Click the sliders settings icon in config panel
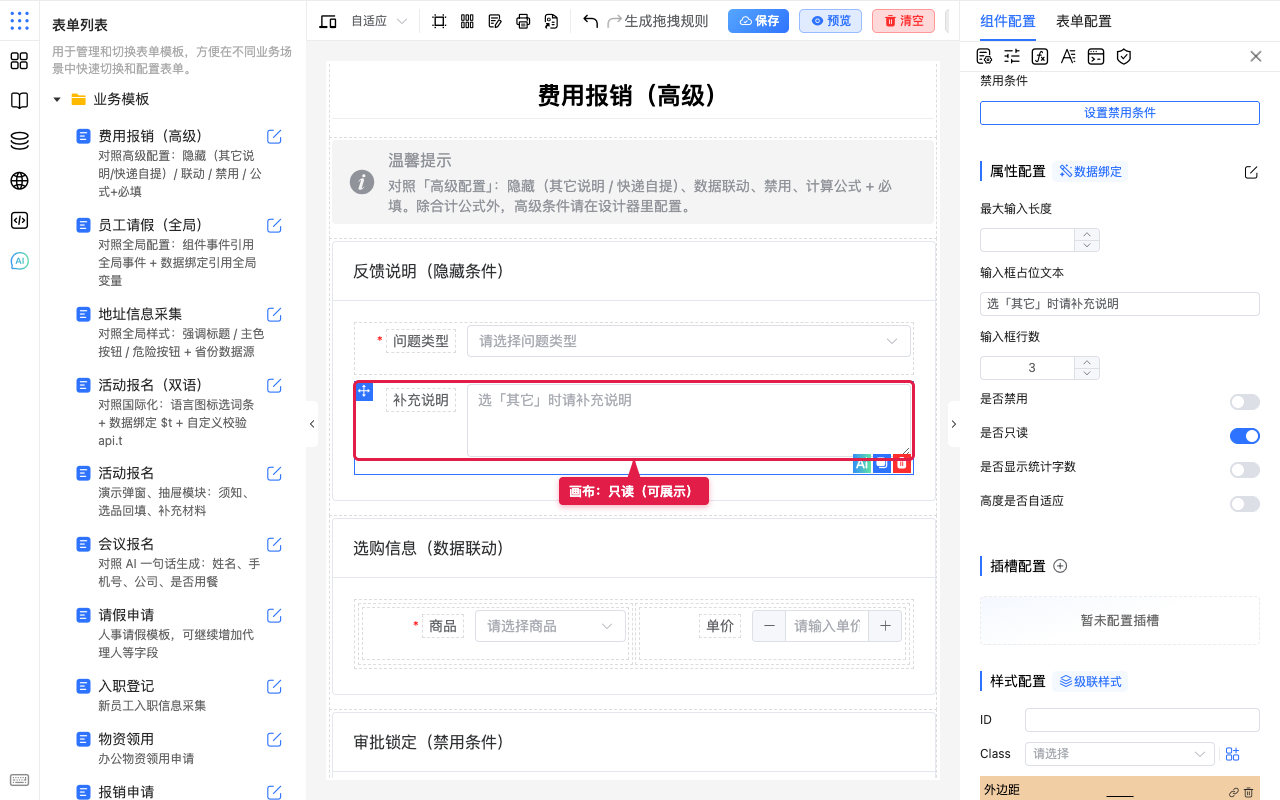Viewport: 1280px width, 800px height. [1012, 56]
